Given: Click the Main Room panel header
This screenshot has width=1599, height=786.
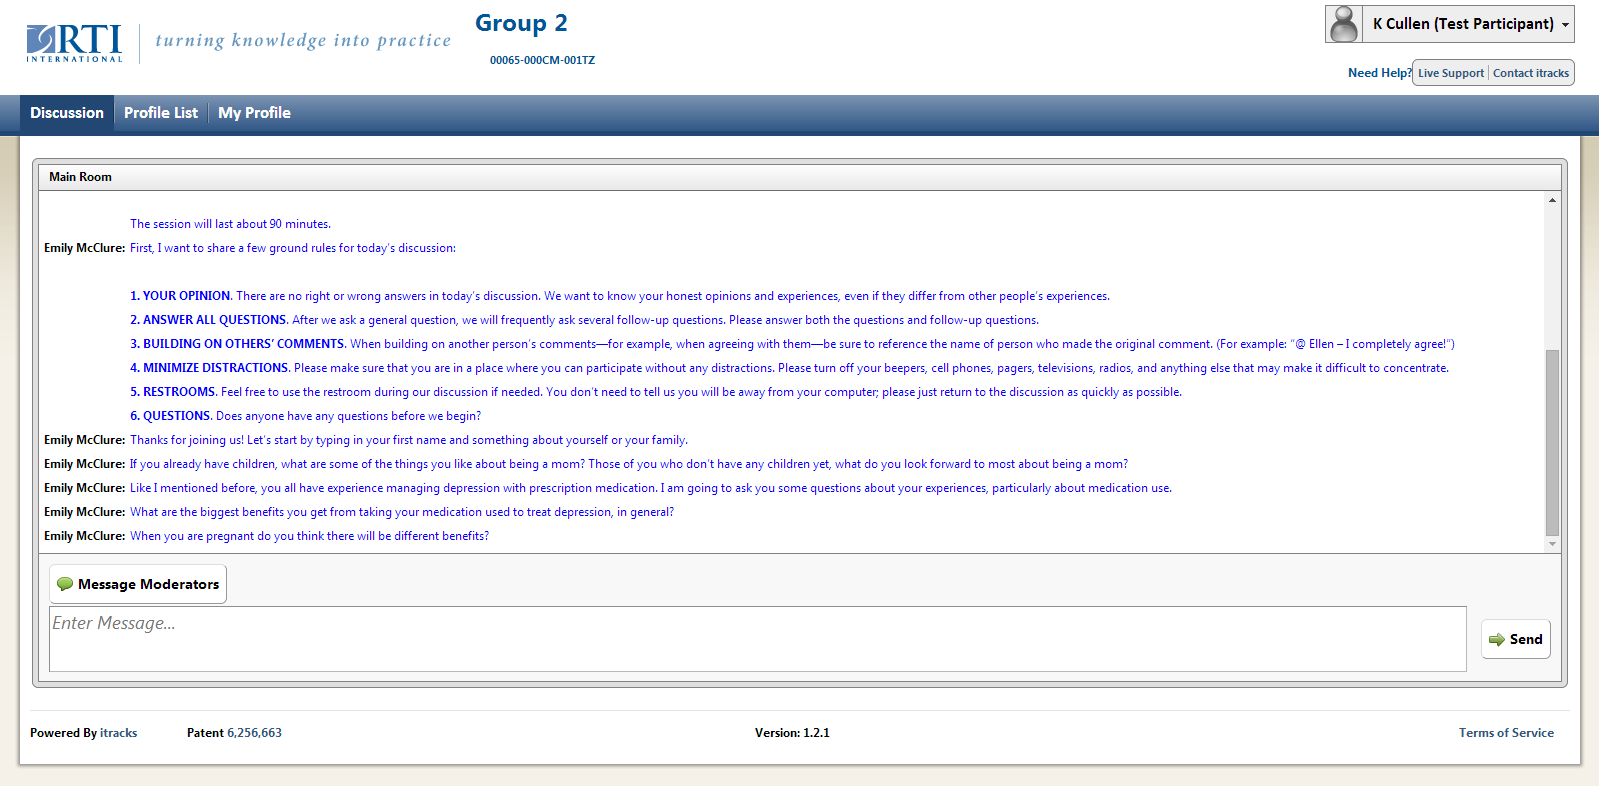Looking at the screenshot, I should (x=800, y=177).
